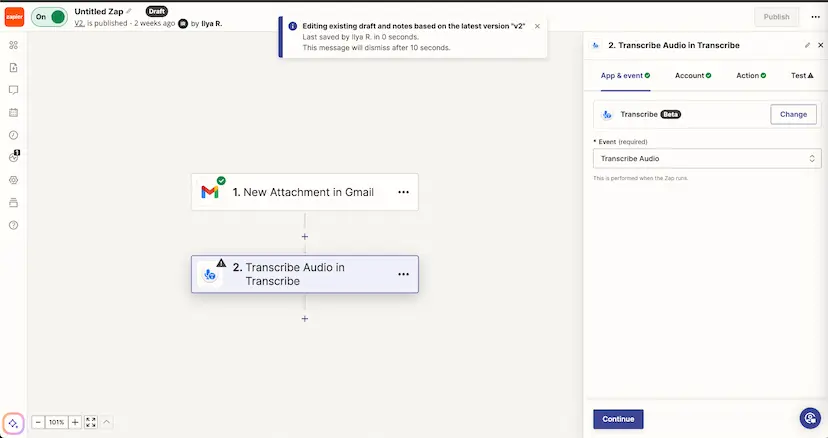Click the disabled Publish button
This screenshot has height=438, width=828.
[776, 17]
